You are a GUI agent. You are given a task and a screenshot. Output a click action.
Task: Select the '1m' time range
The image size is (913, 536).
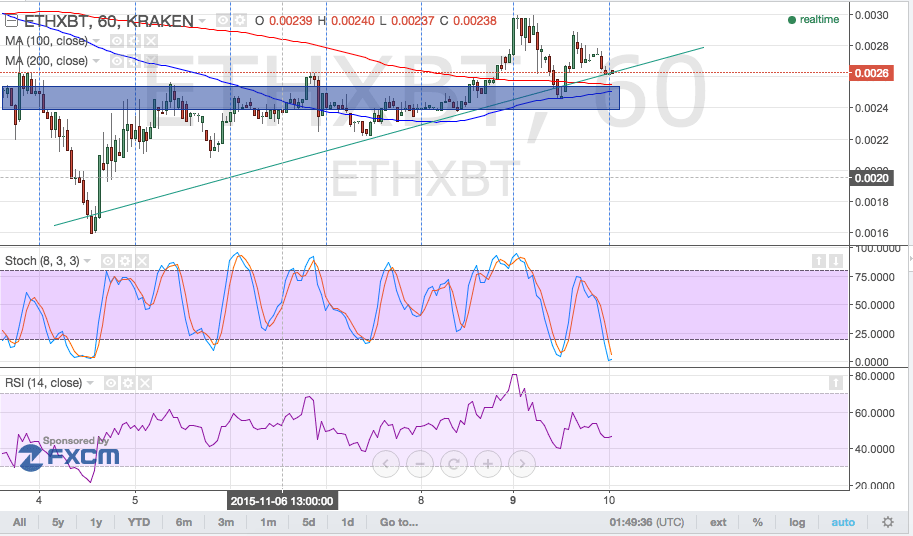tap(268, 522)
